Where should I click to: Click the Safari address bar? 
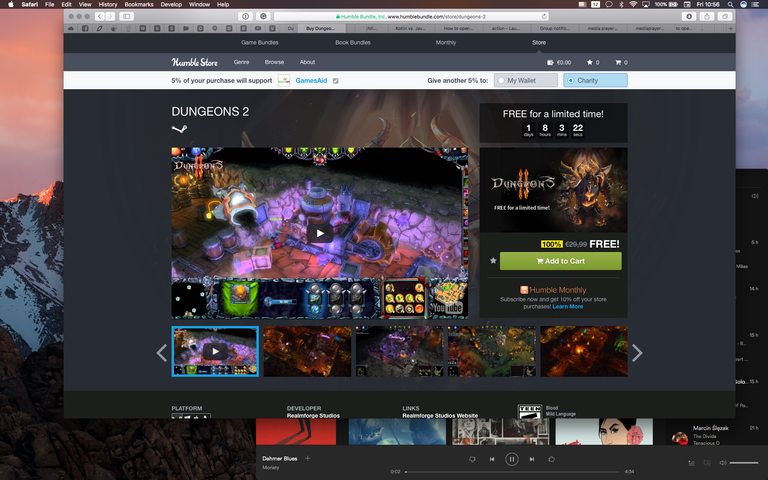click(x=410, y=16)
